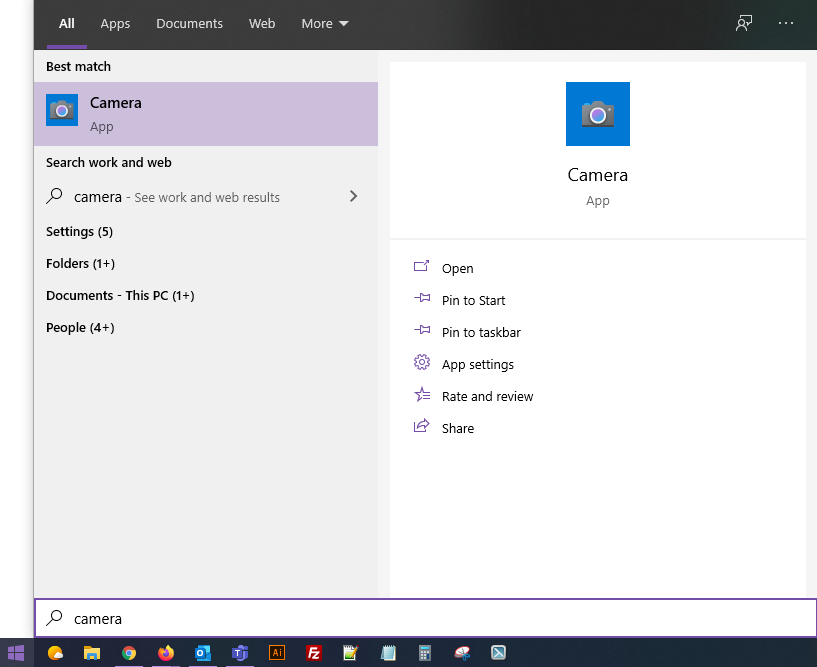The image size is (817, 667).
Task: Open Calculator from the taskbar
Action: pyautogui.click(x=425, y=652)
